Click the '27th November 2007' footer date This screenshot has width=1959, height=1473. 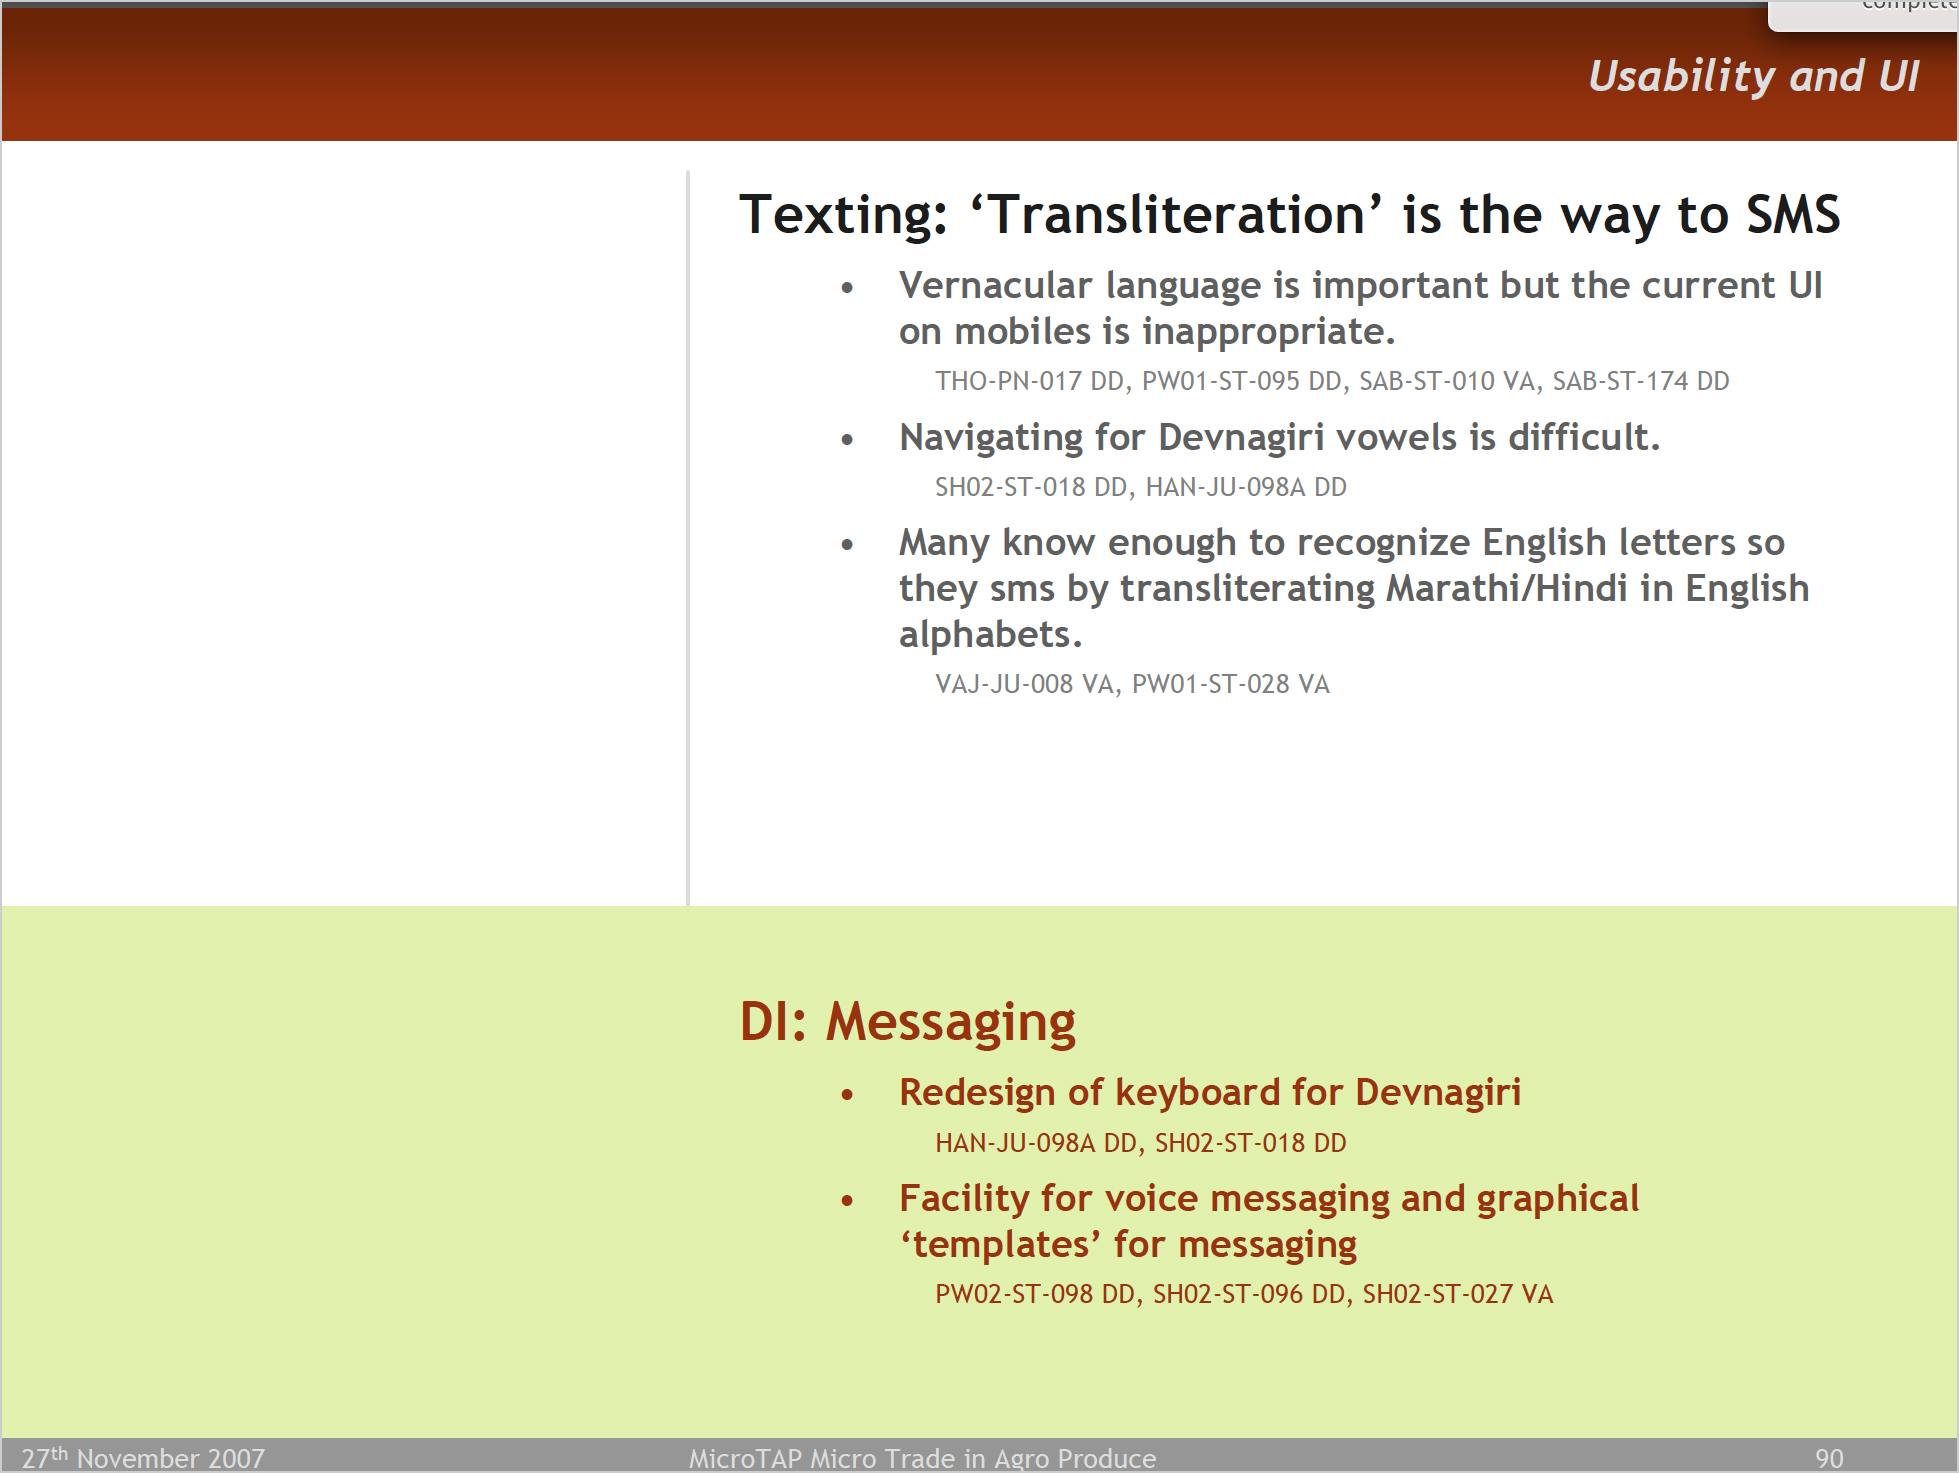(143, 1458)
